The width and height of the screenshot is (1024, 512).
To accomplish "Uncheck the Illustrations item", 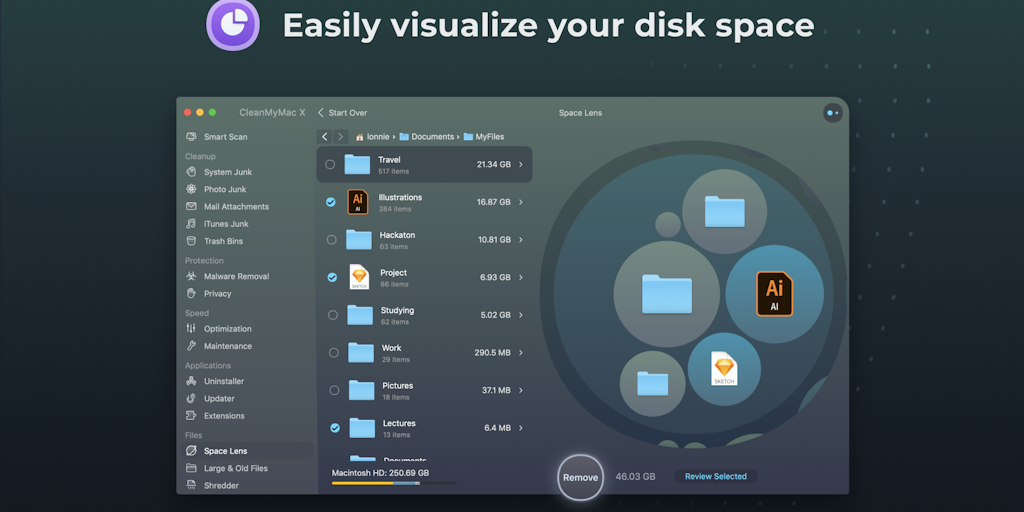I will tap(330, 202).
